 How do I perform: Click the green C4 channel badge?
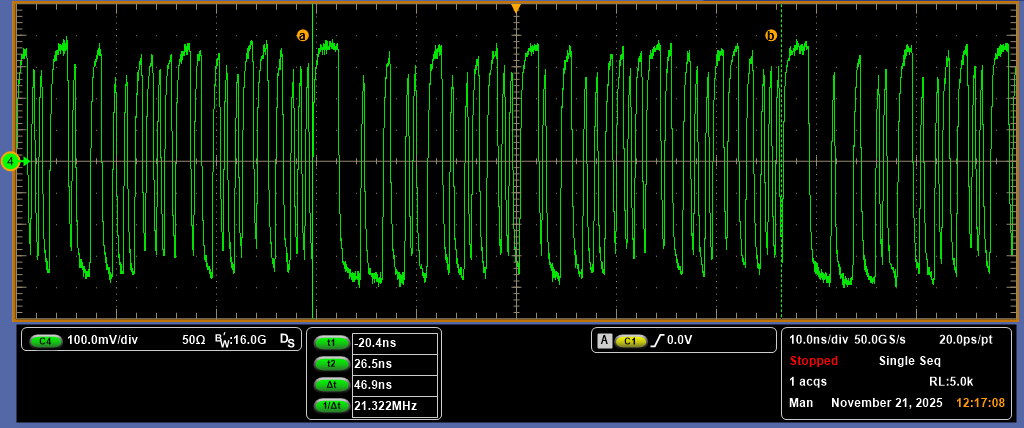(46, 341)
